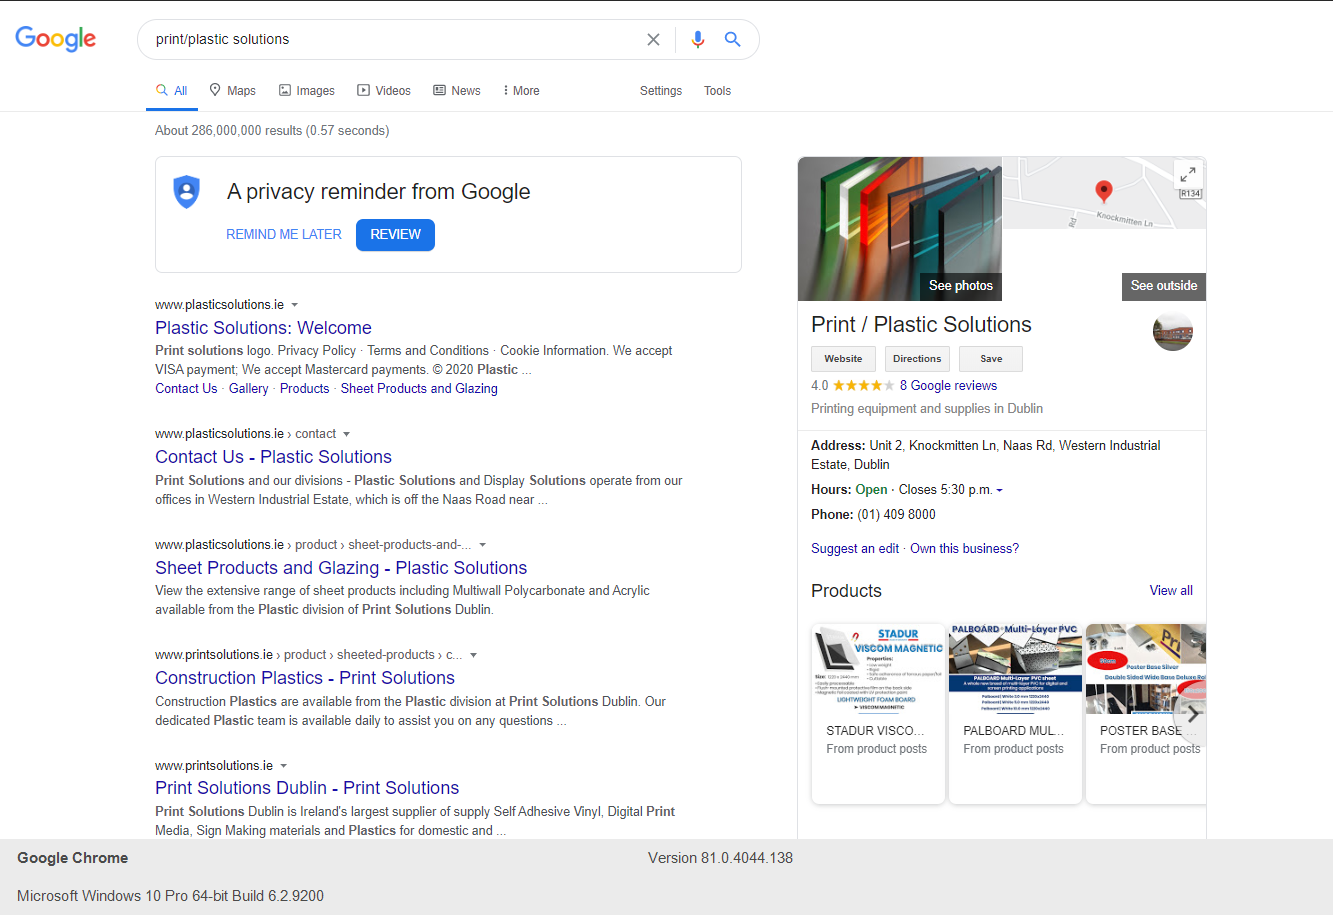The height and width of the screenshot is (915, 1333).
Task: Open 8 Google reviews
Action: (x=948, y=385)
